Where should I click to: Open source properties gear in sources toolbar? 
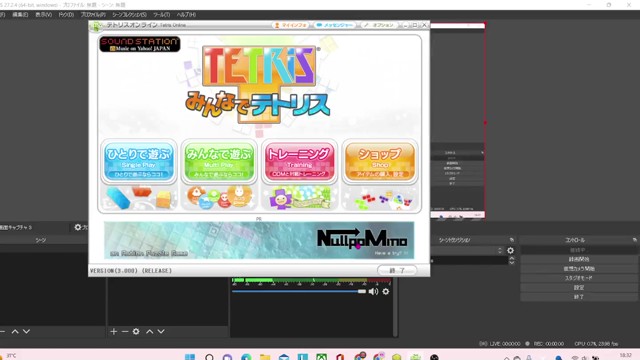[x=136, y=331]
